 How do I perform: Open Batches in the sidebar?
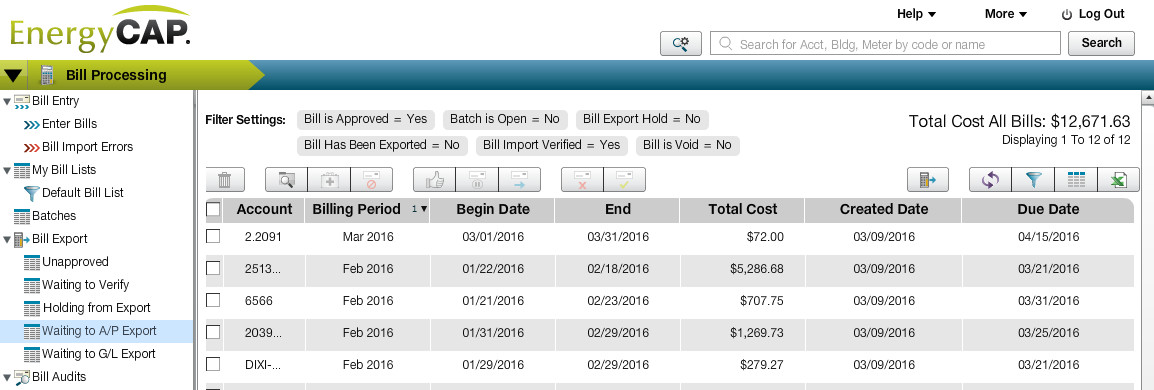point(54,216)
